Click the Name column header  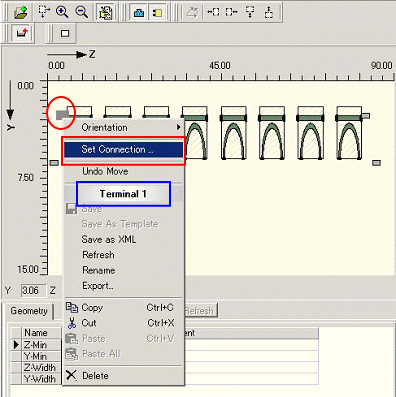[42, 333]
